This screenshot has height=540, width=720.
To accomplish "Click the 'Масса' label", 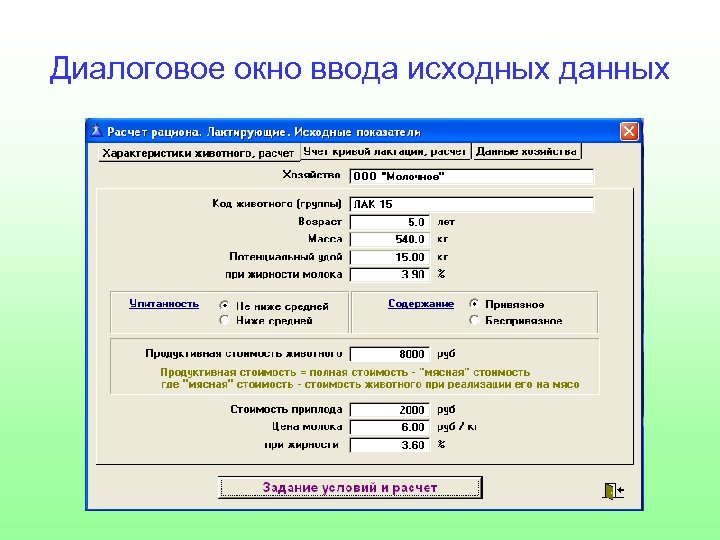I will point(325,239).
